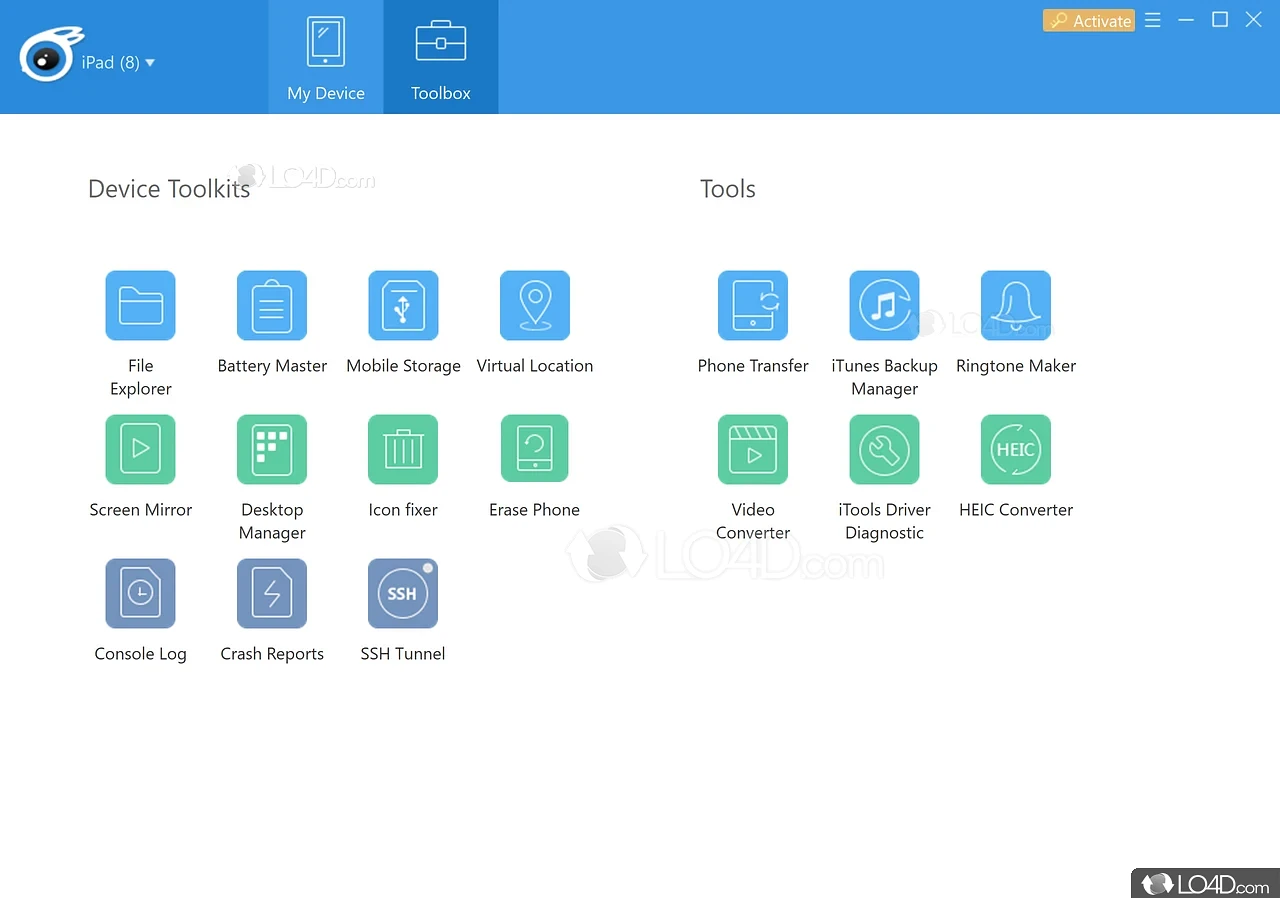This screenshot has height=898, width=1280.
Task: Open the Mobile Storage icon
Action: coord(403,305)
